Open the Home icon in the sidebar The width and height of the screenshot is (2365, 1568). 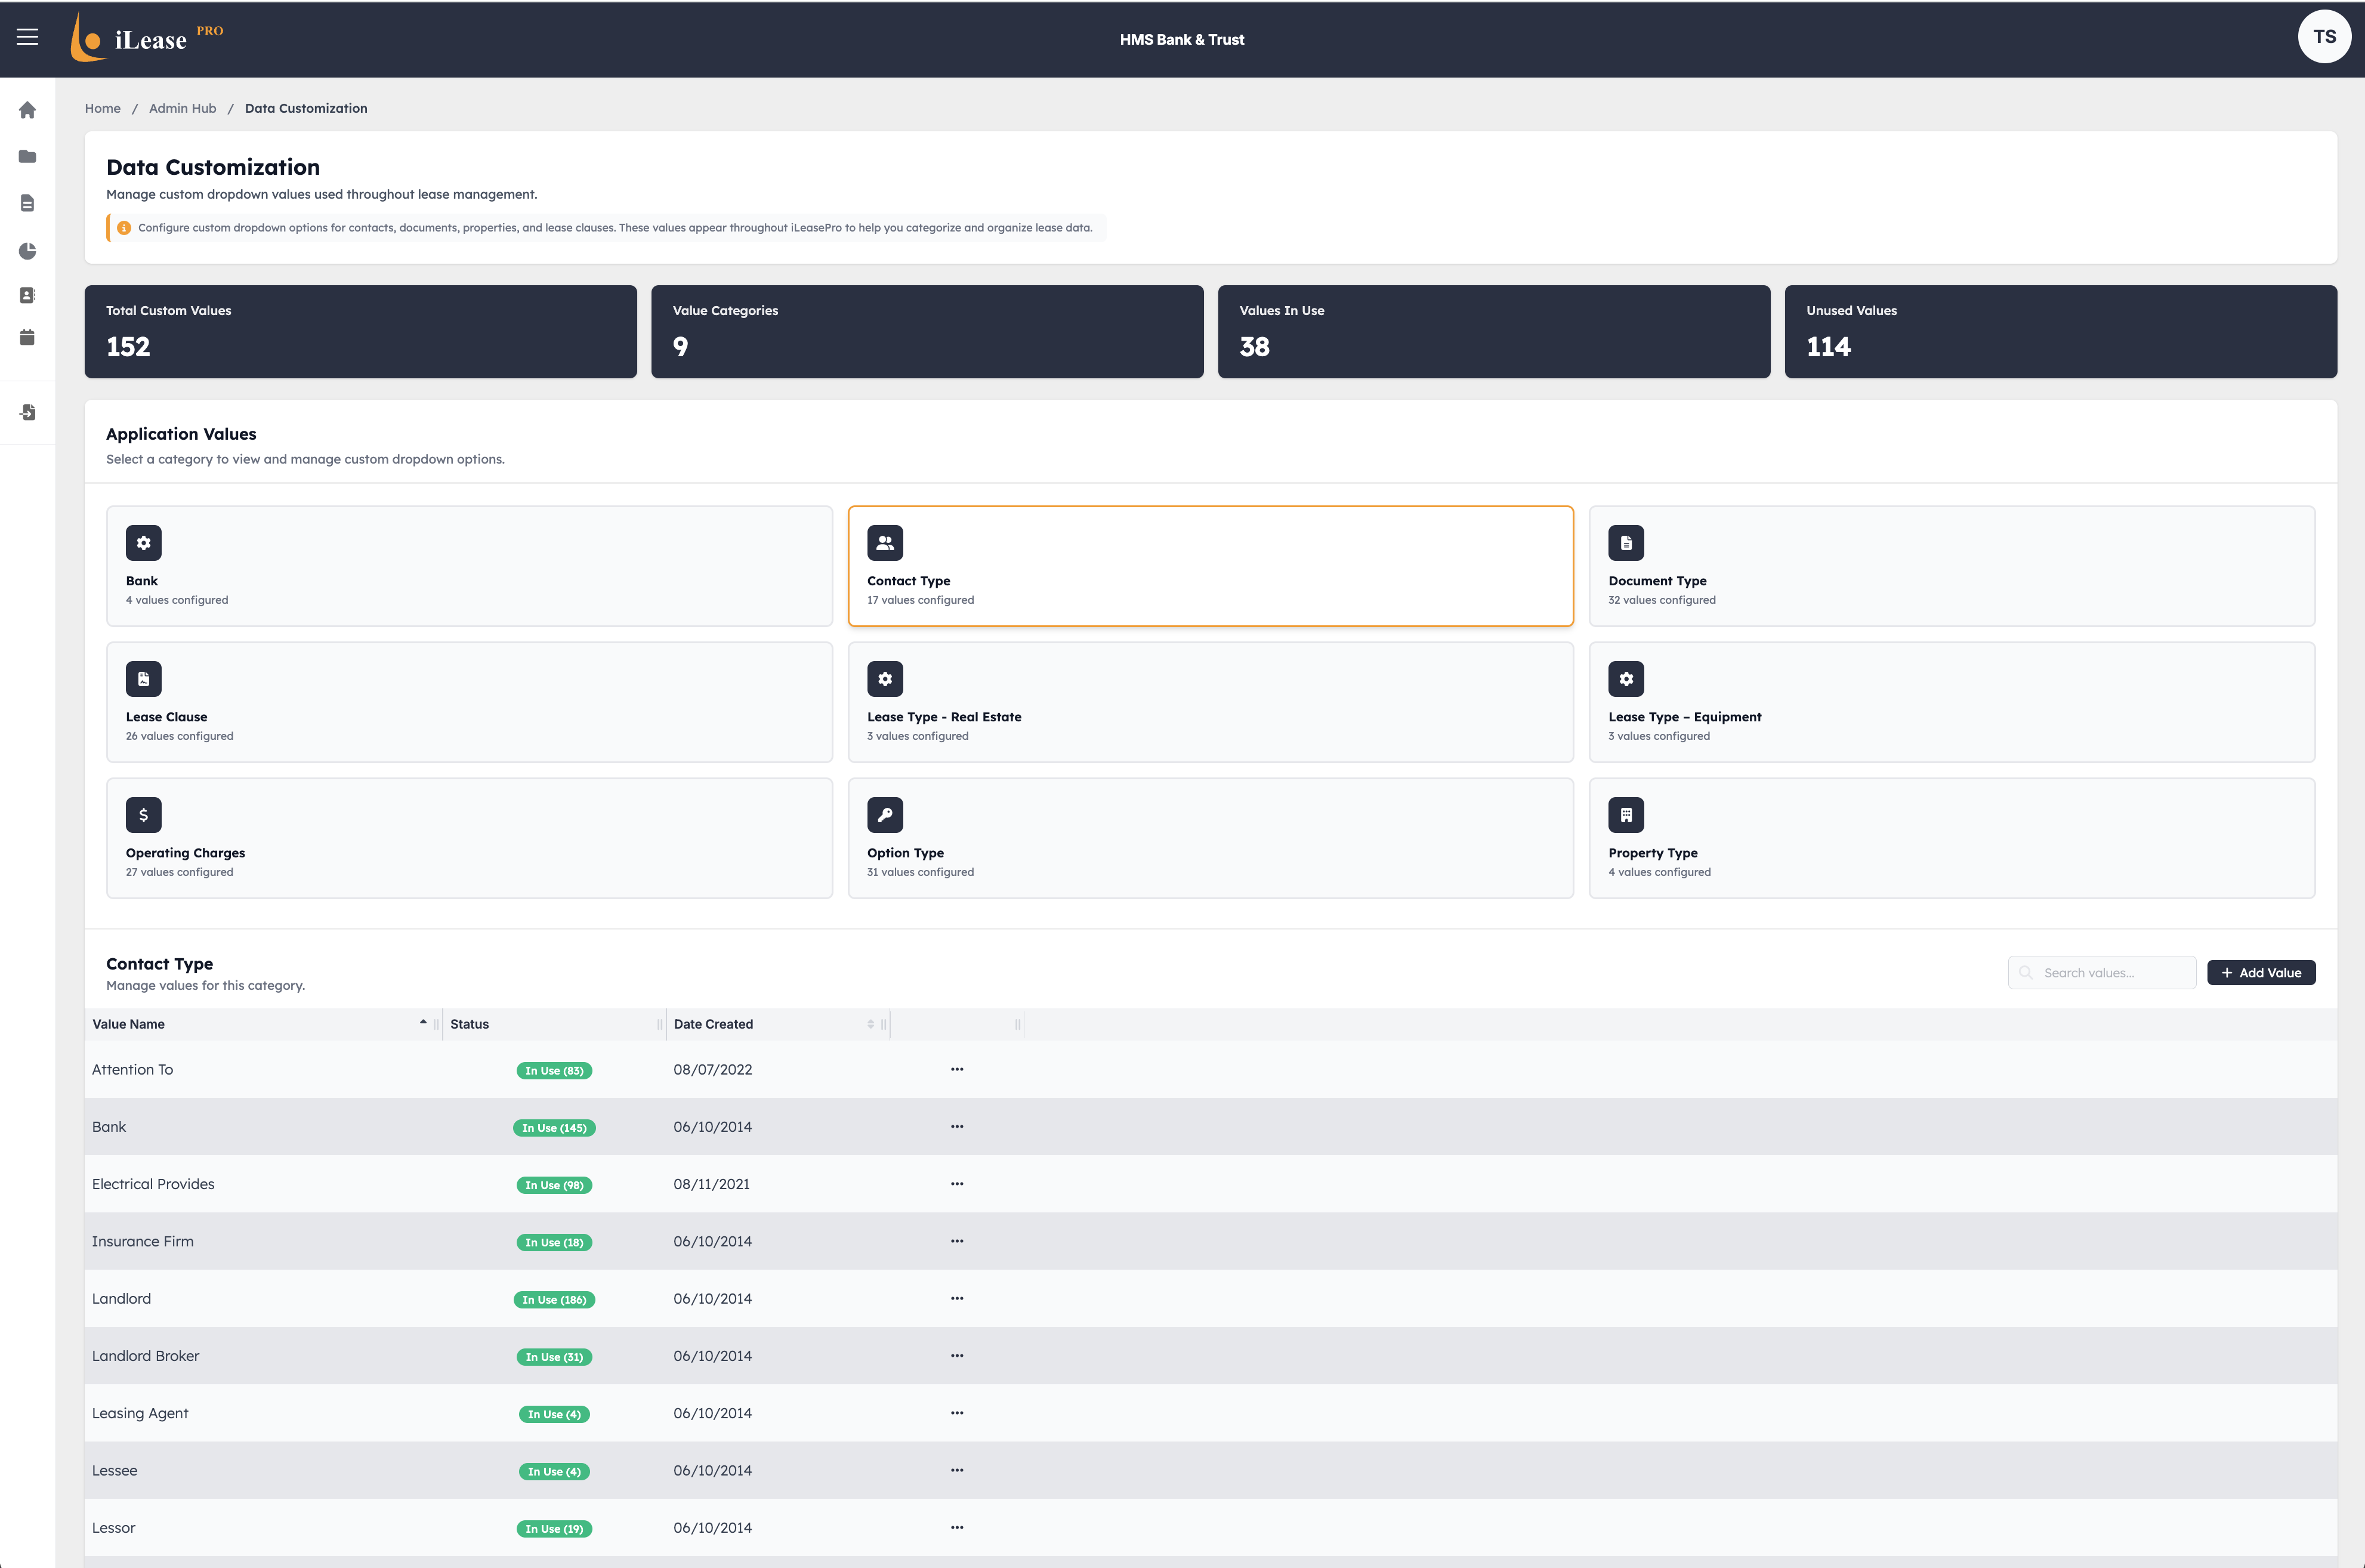tap(27, 110)
